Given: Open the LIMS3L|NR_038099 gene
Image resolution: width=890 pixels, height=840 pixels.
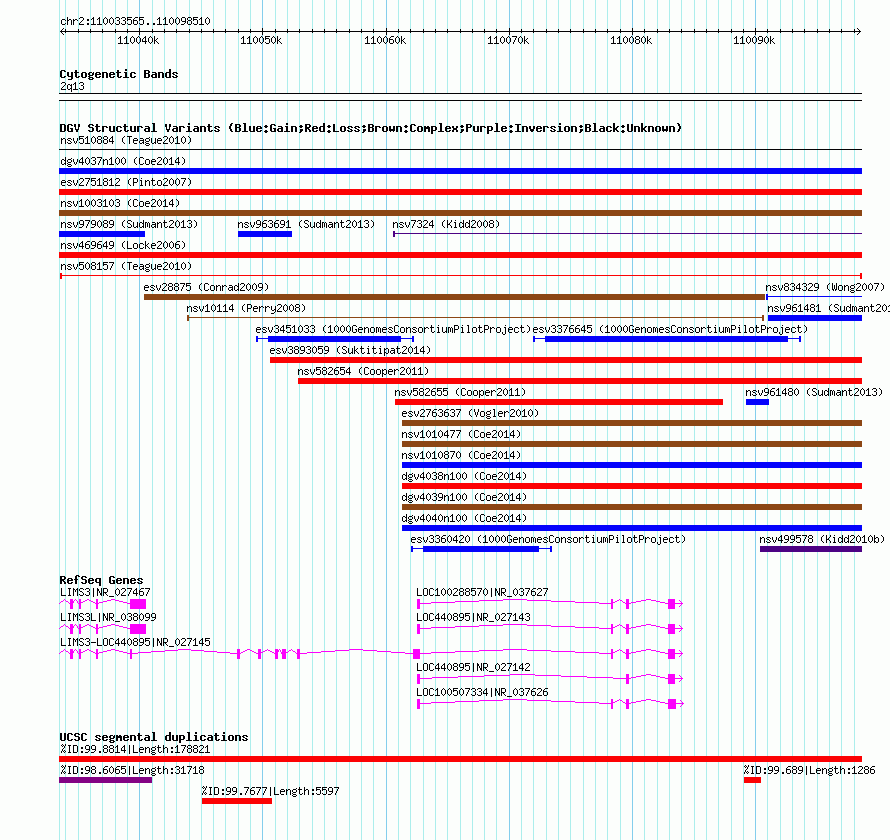Looking at the screenshot, I should point(103,629).
